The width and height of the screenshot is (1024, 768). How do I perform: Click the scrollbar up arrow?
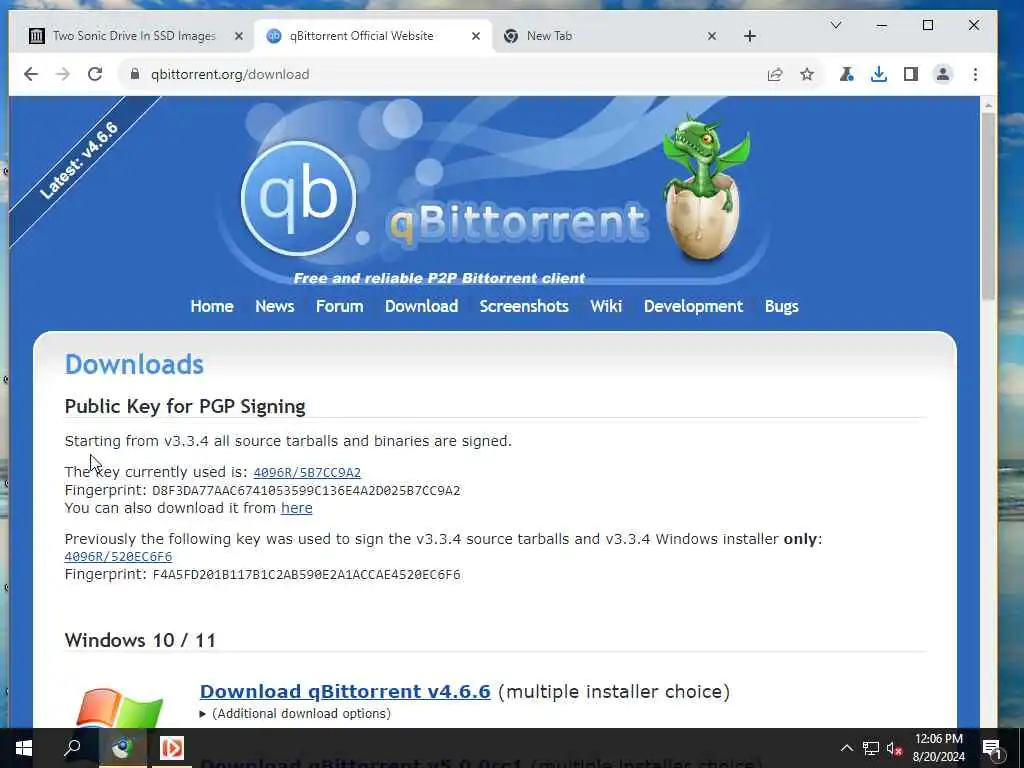pos(988,104)
